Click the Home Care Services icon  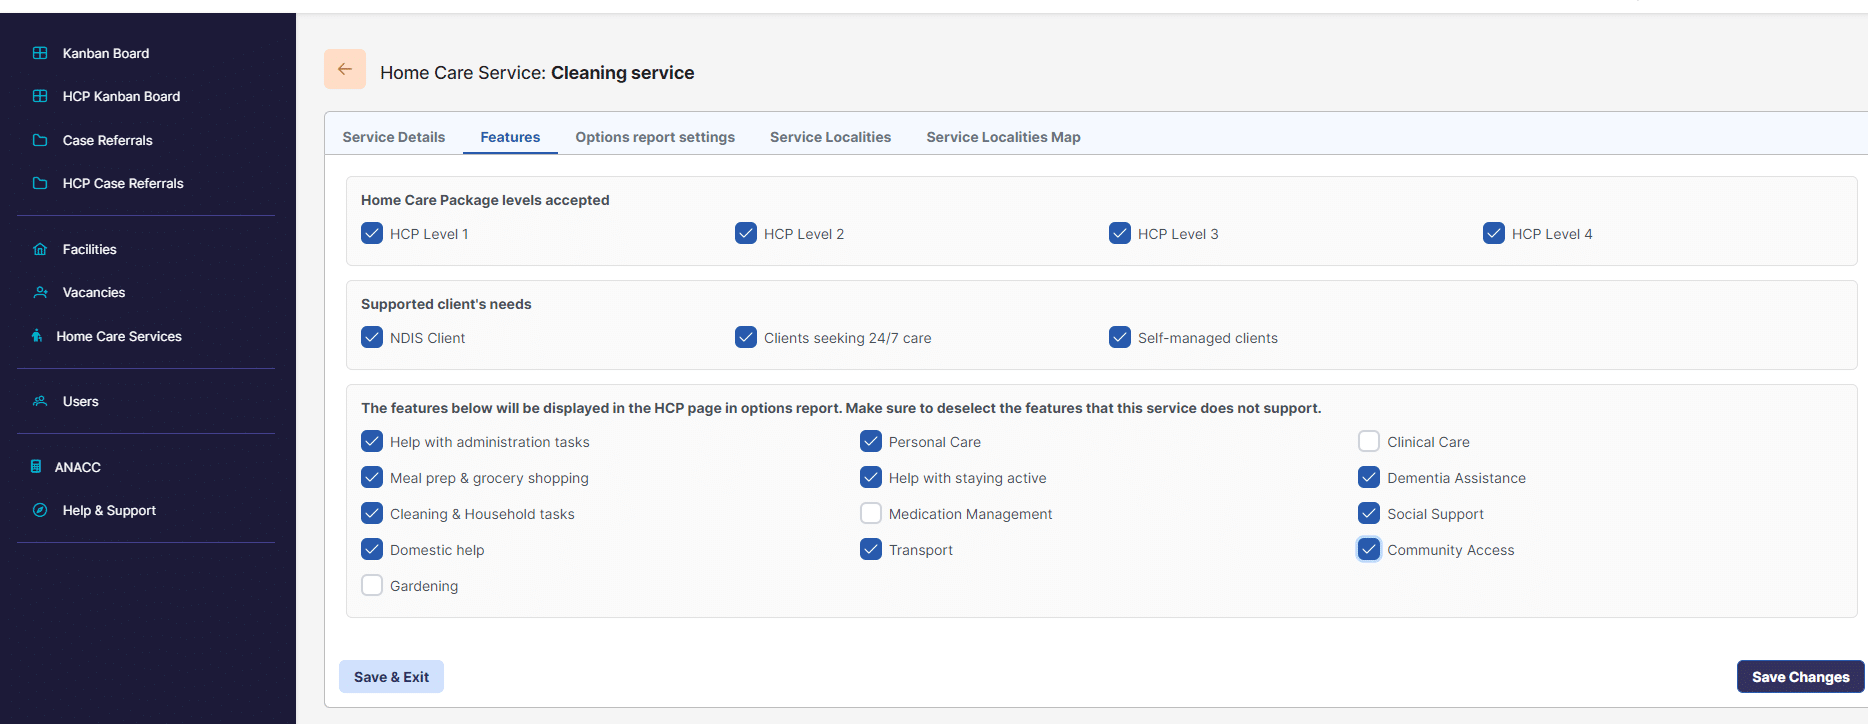click(37, 336)
